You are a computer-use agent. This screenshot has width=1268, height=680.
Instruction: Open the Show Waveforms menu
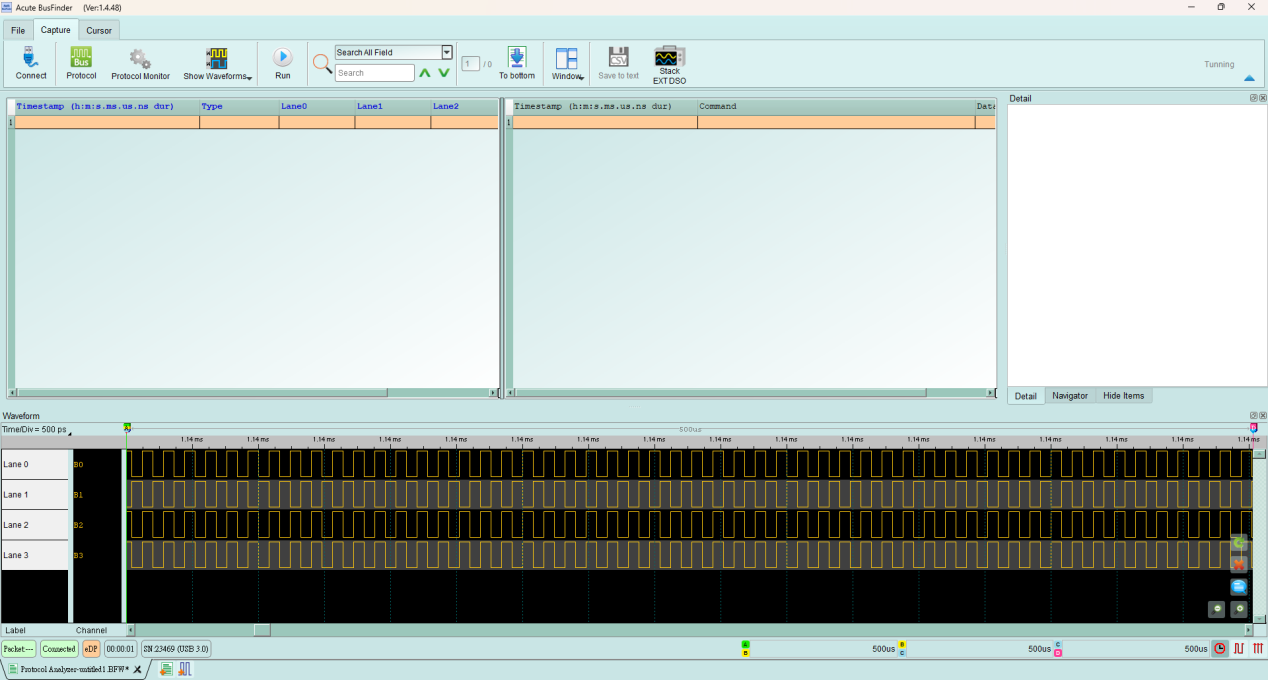click(217, 64)
